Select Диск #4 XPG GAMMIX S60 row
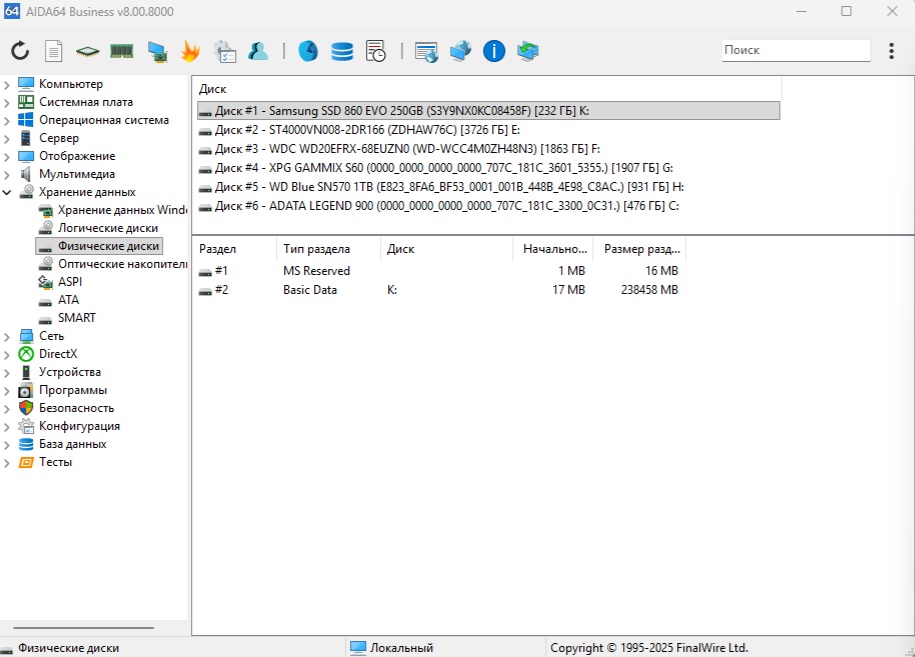 [488, 168]
